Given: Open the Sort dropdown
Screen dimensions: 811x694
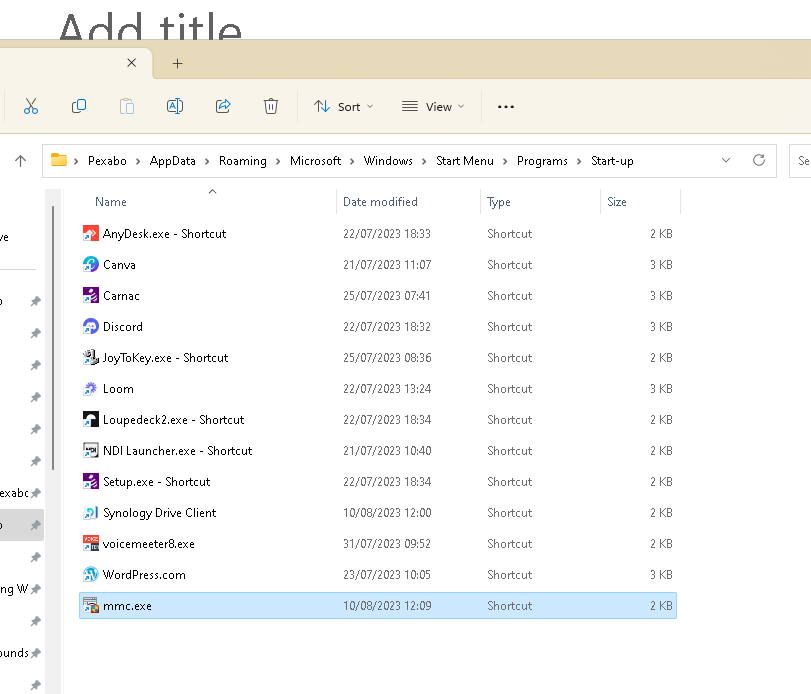Looking at the screenshot, I should point(343,107).
